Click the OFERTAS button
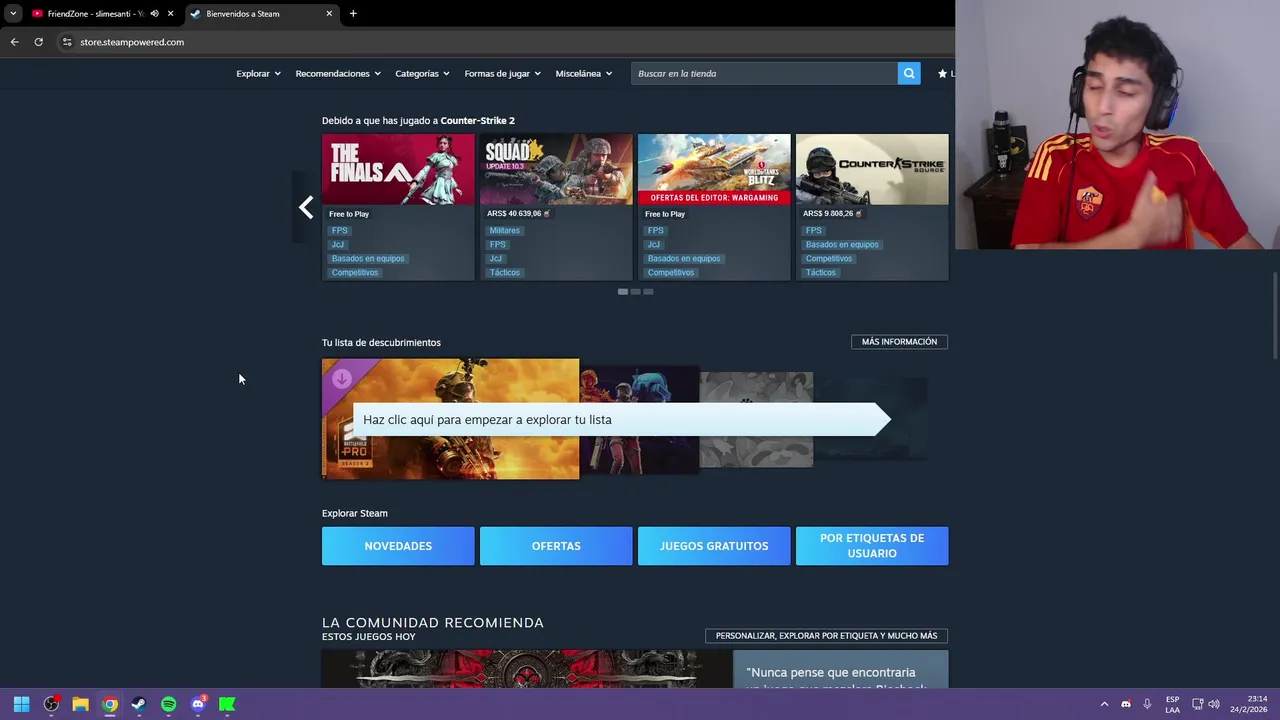 (556, 546)
